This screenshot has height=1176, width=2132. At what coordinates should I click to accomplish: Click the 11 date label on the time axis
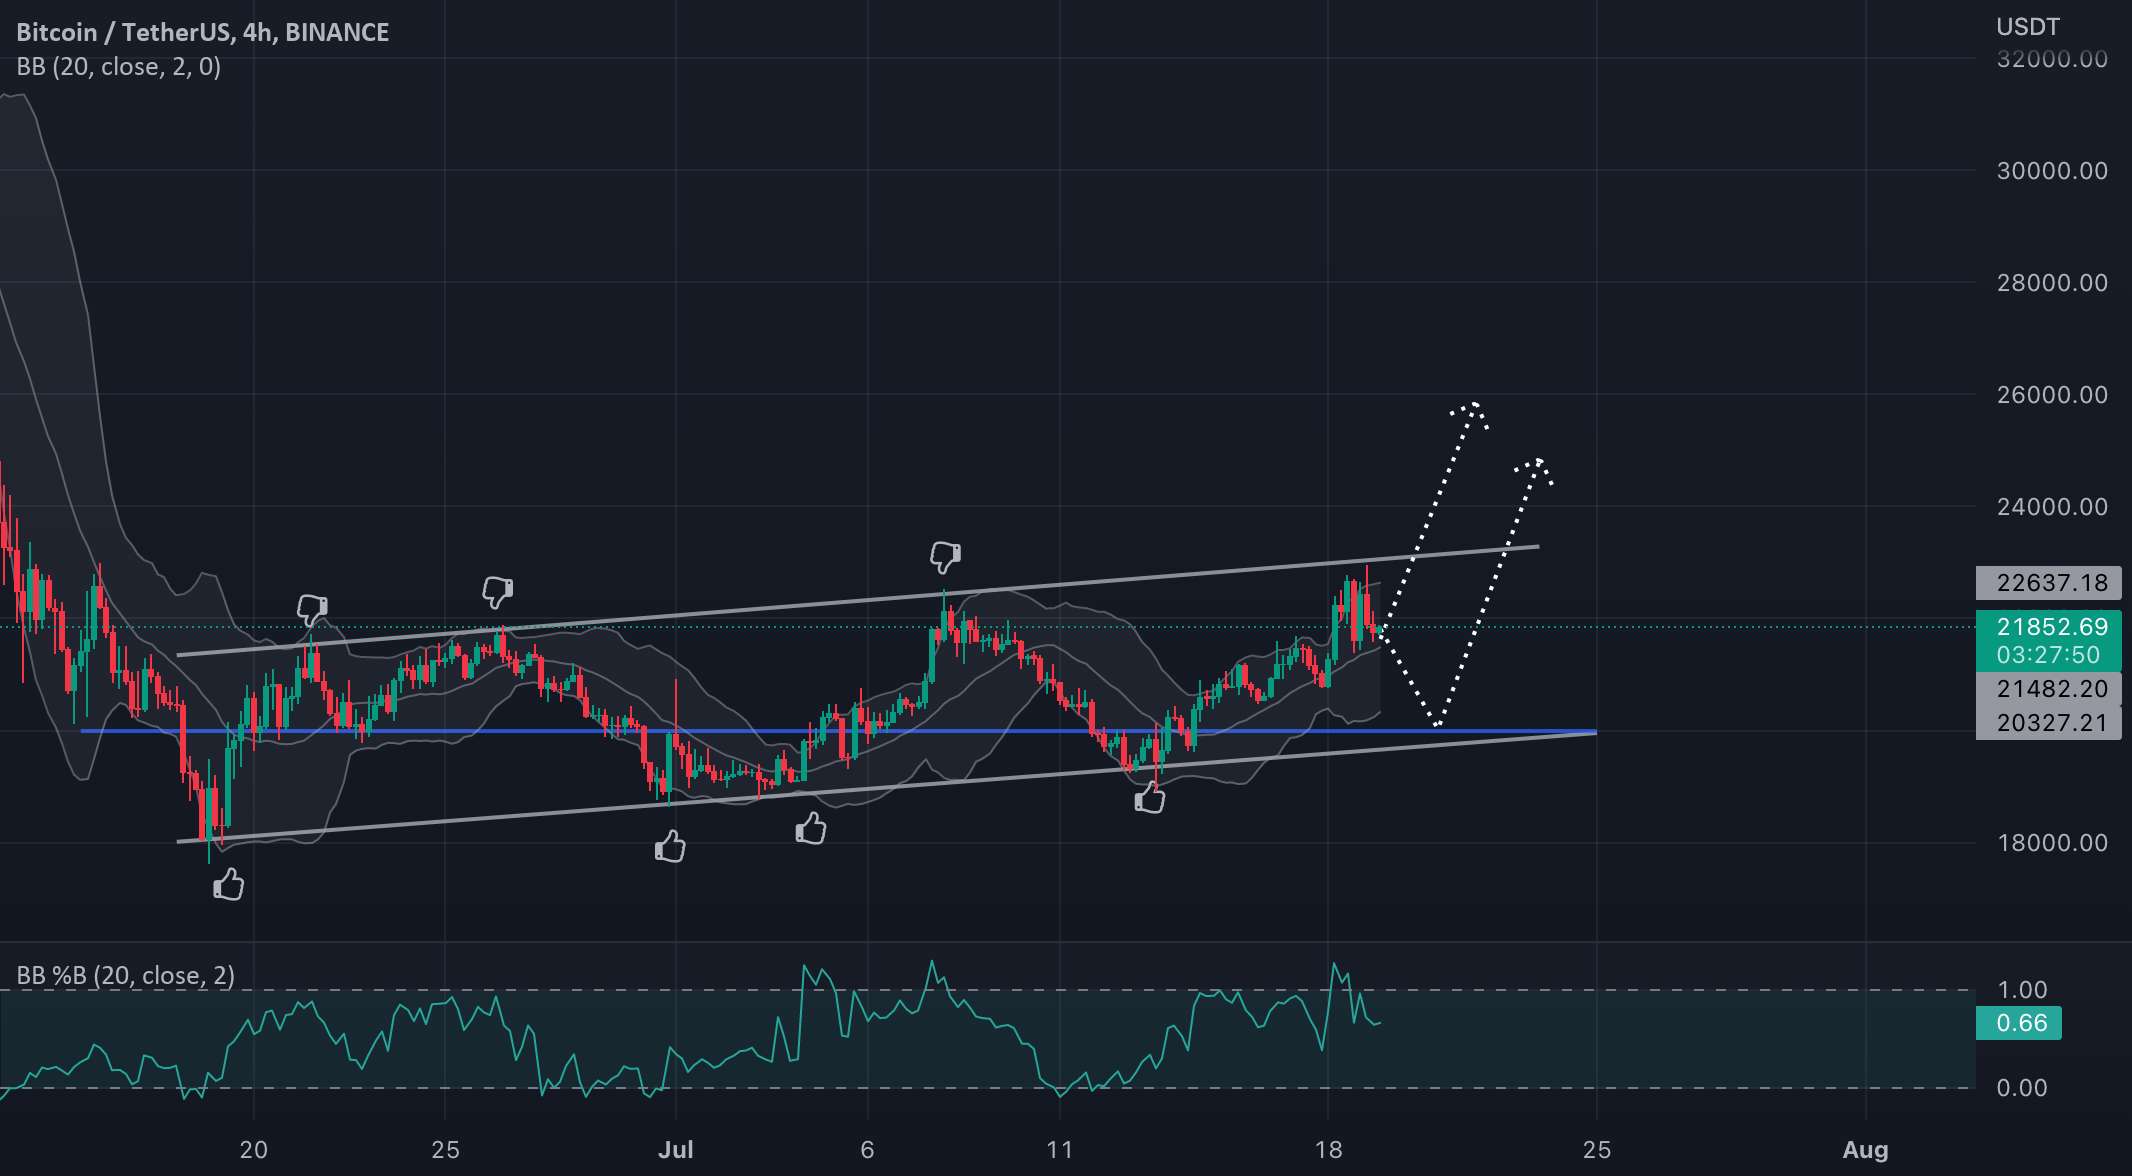[x=1060, y=1150]
